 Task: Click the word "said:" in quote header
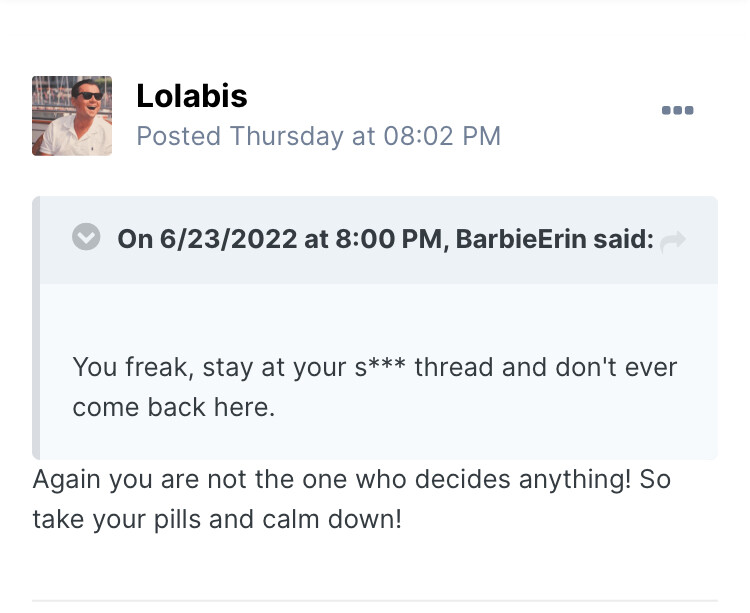click(x=631, y=240)
